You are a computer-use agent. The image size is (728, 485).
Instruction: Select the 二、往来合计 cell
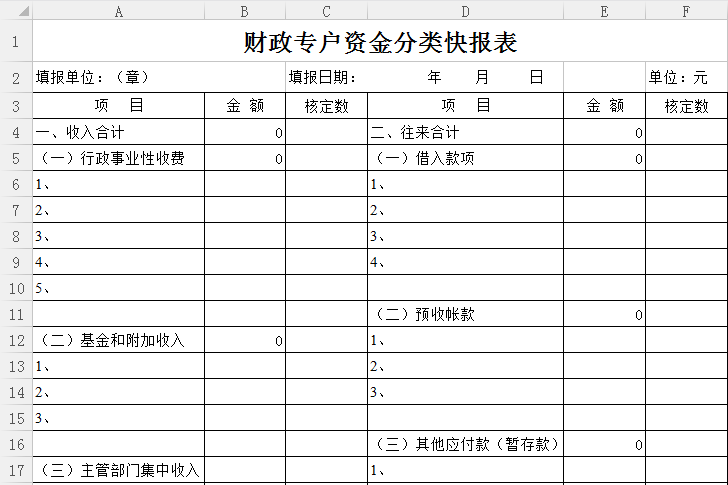click(465, 132)
